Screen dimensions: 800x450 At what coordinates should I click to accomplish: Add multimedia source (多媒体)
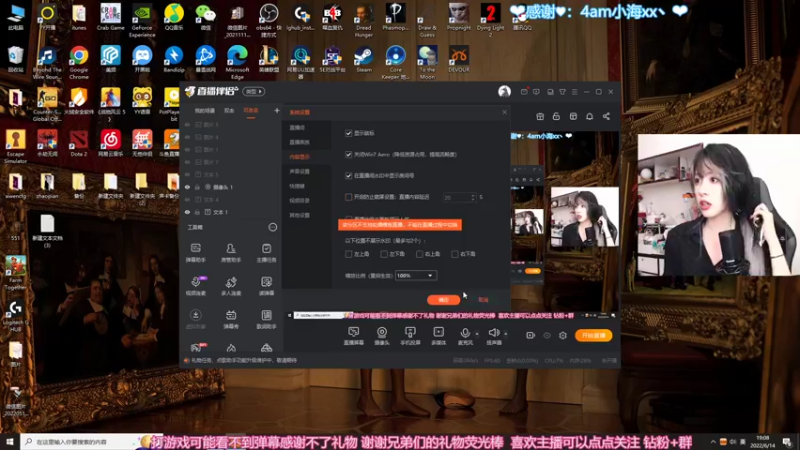point(438,336)
